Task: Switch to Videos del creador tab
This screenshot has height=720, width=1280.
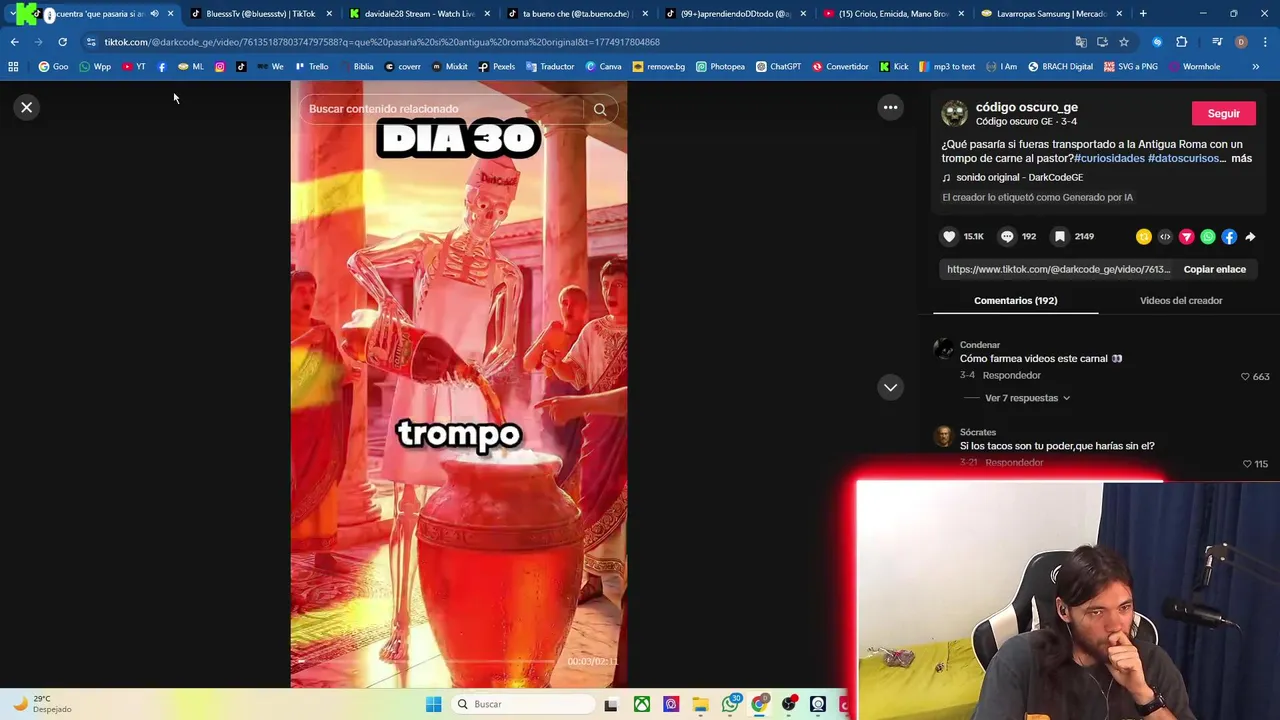Action: [x=1181, y=300]
